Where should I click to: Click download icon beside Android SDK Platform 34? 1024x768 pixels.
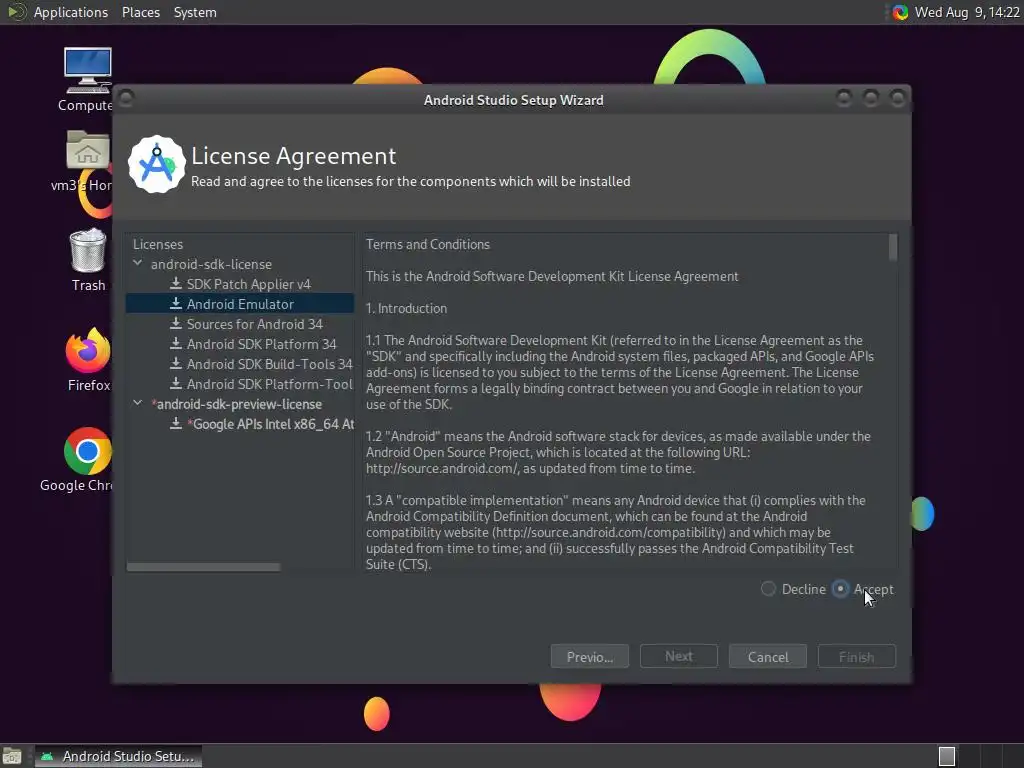[x=176, y=344]
